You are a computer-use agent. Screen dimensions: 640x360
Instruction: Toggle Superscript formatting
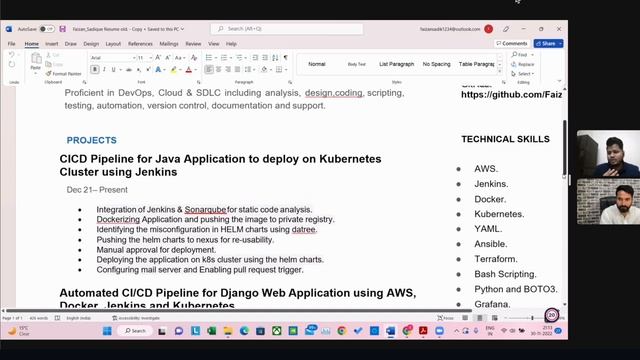pos(148,70)
